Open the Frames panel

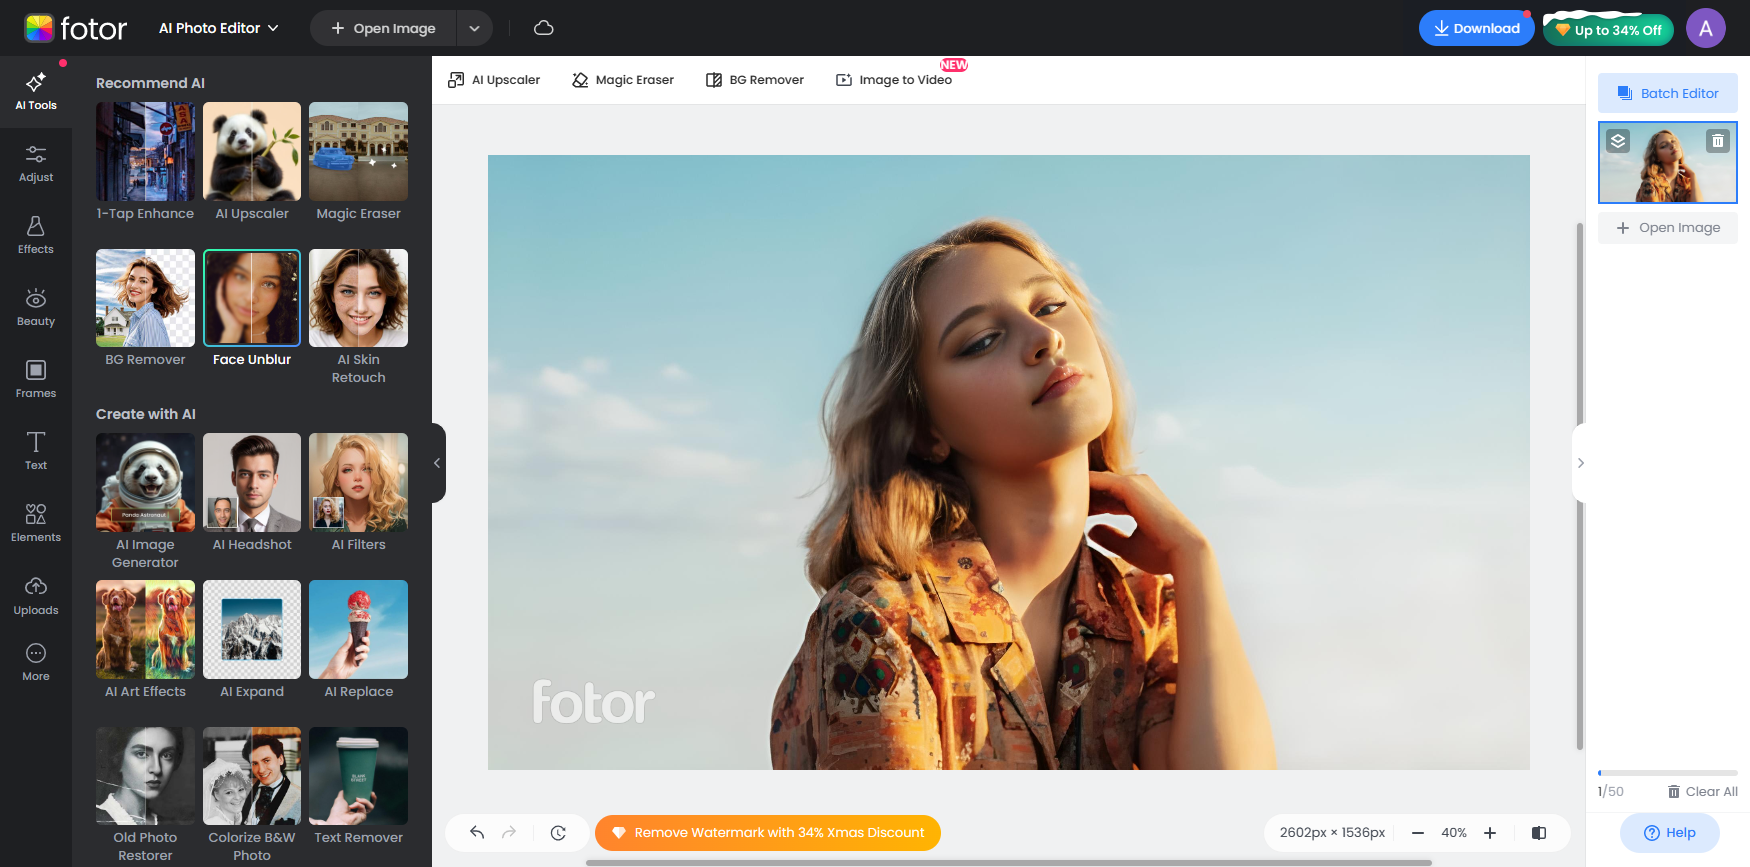pos(36,380)
